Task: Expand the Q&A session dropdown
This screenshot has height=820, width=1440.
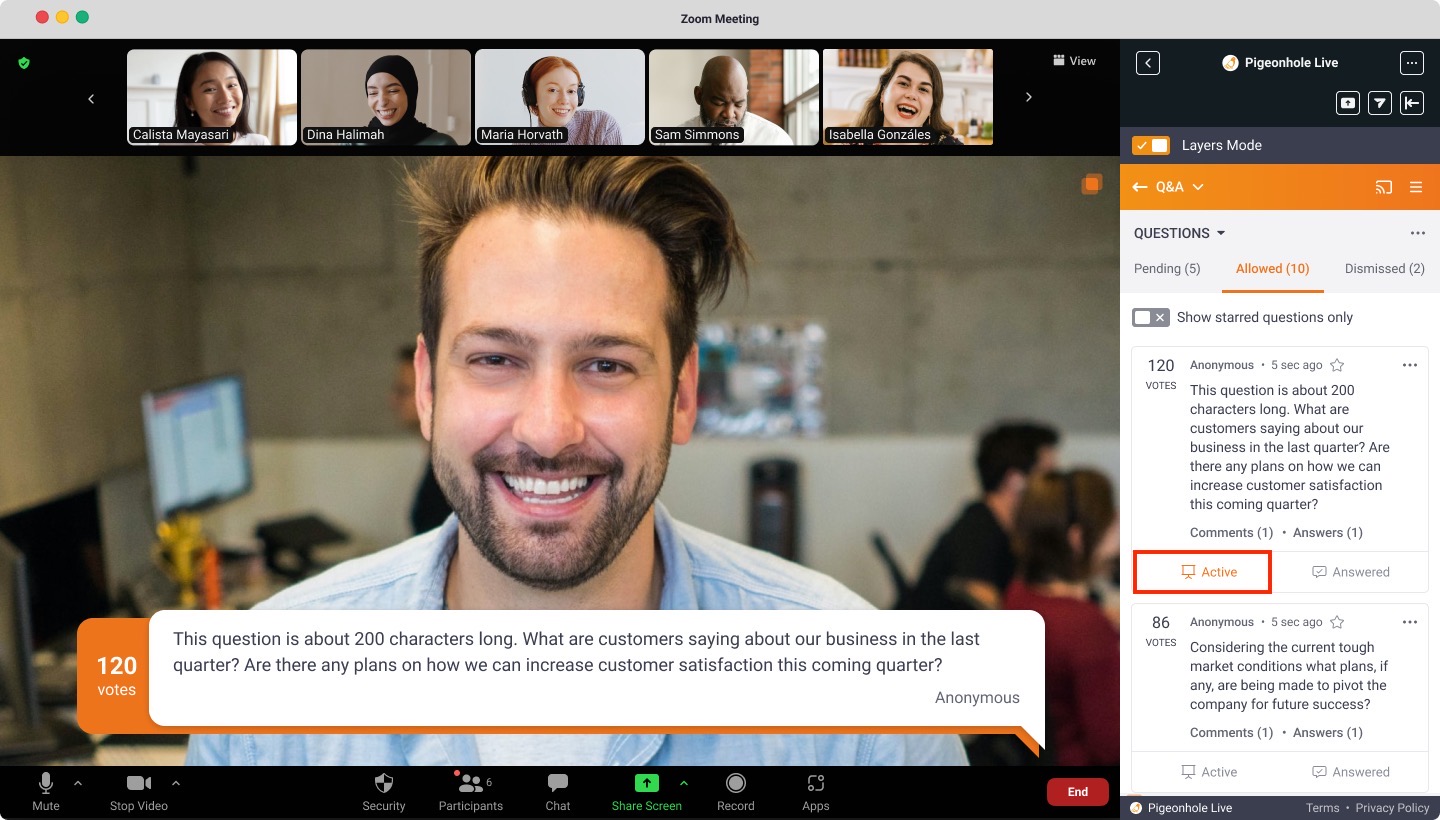Action: [x=1198, y=187]
